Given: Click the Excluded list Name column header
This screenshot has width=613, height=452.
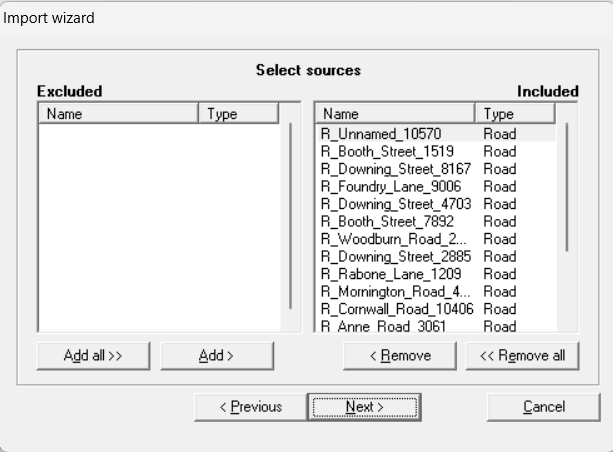Looking at the screenshot, I should (x=118, y=114).
